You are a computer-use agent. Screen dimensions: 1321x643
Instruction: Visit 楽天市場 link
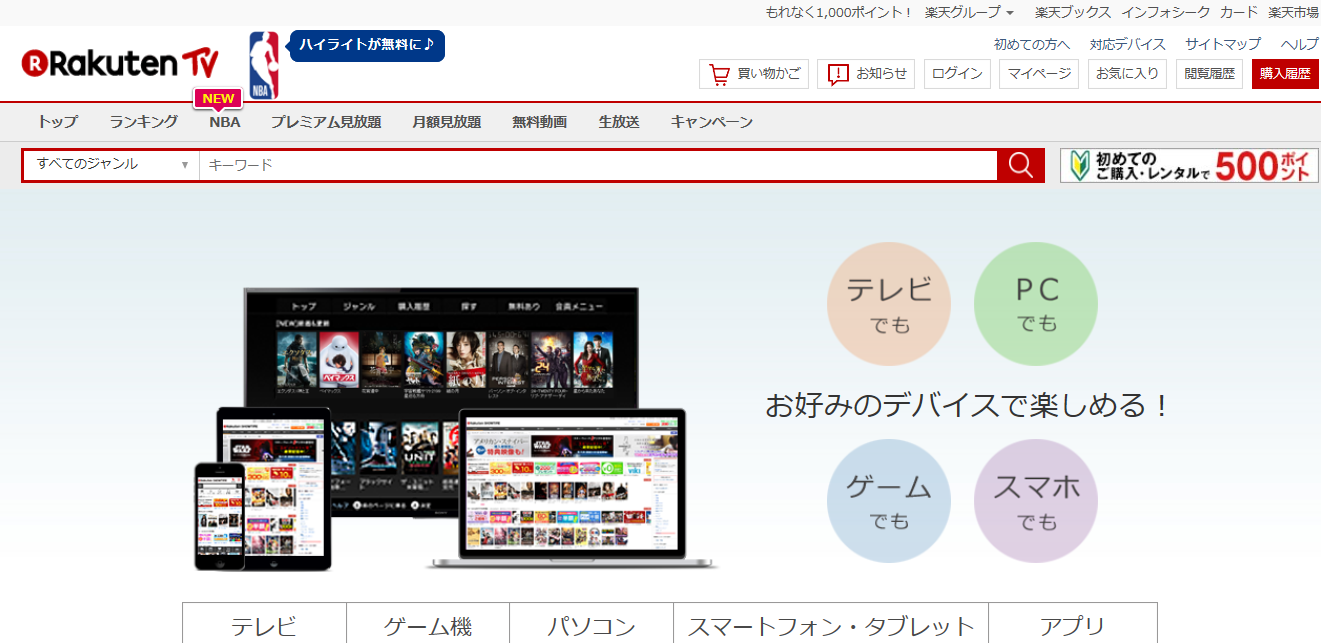click(1294, 12)
